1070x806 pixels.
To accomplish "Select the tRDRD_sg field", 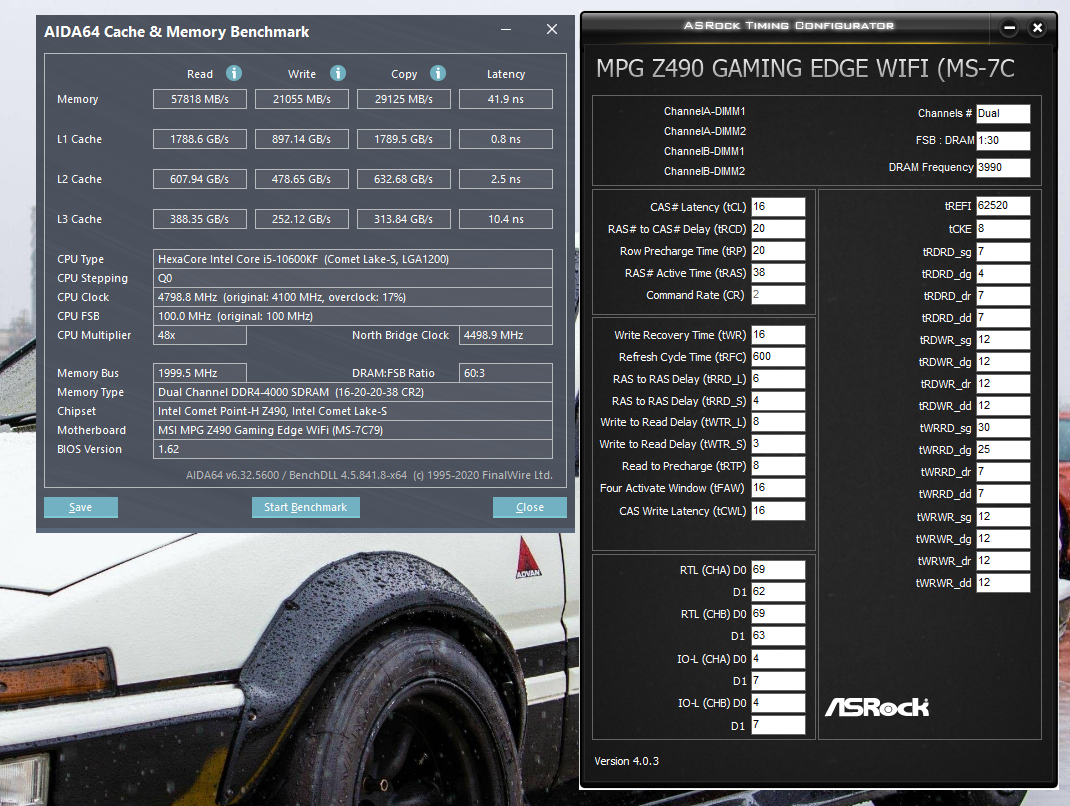I will pos(1003,252).
